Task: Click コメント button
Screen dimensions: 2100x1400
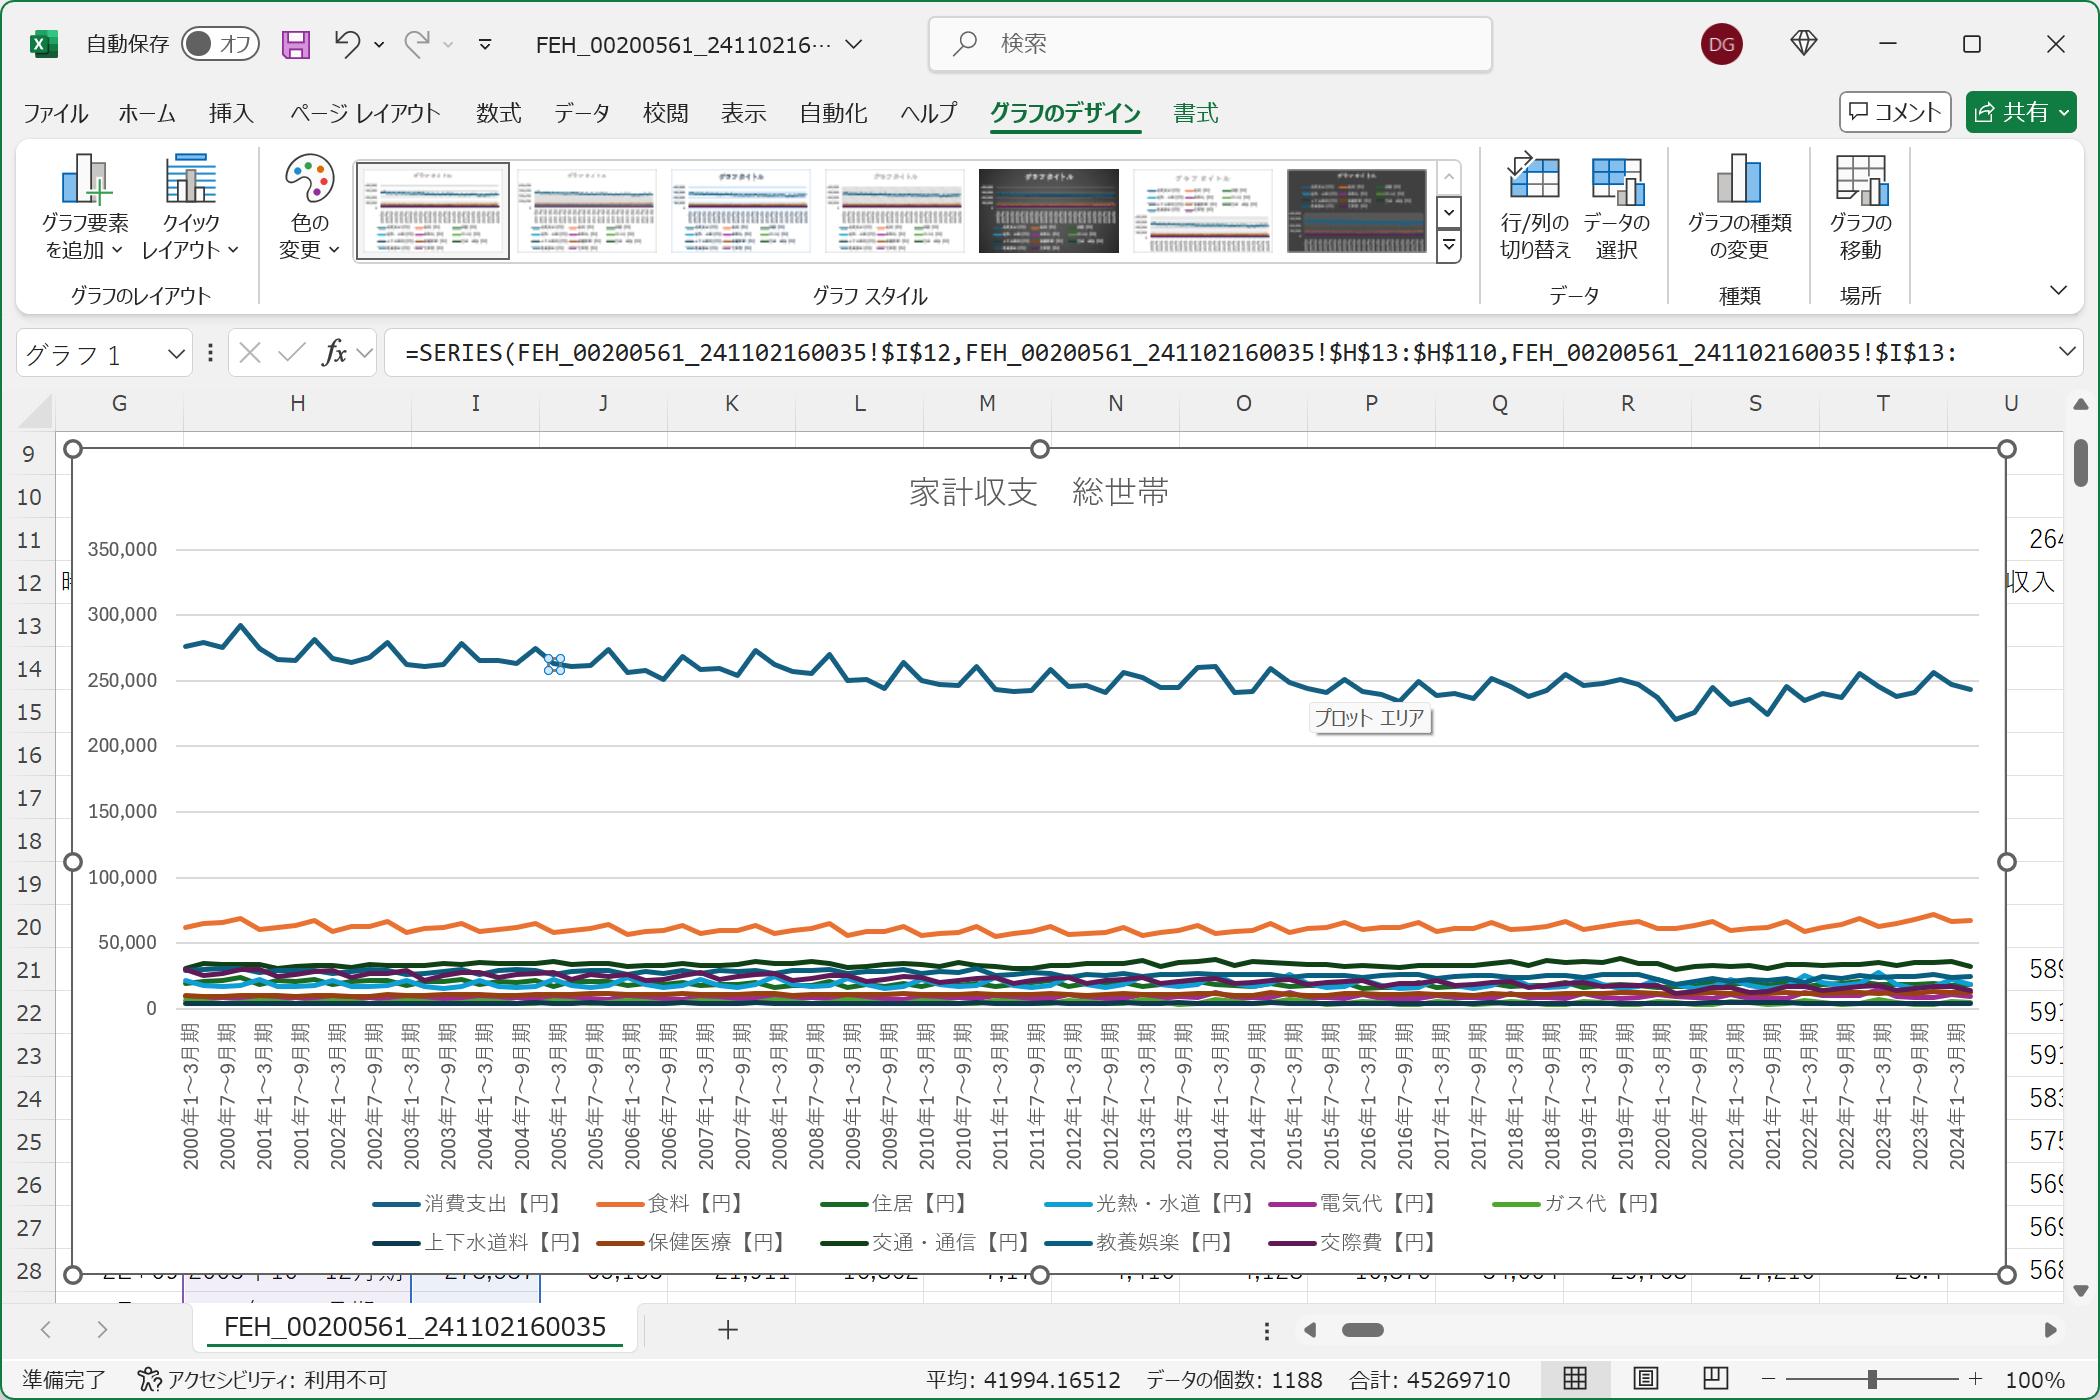Action: point(1895,112)
